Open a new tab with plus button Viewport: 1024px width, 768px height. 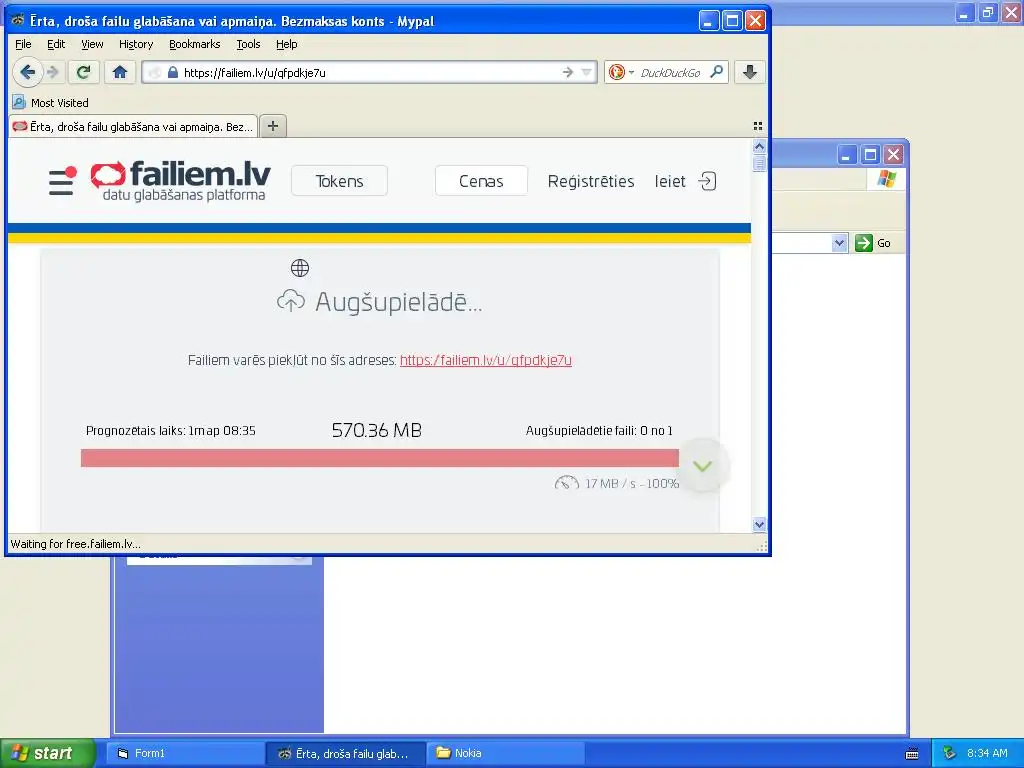[x=273, y=125]
